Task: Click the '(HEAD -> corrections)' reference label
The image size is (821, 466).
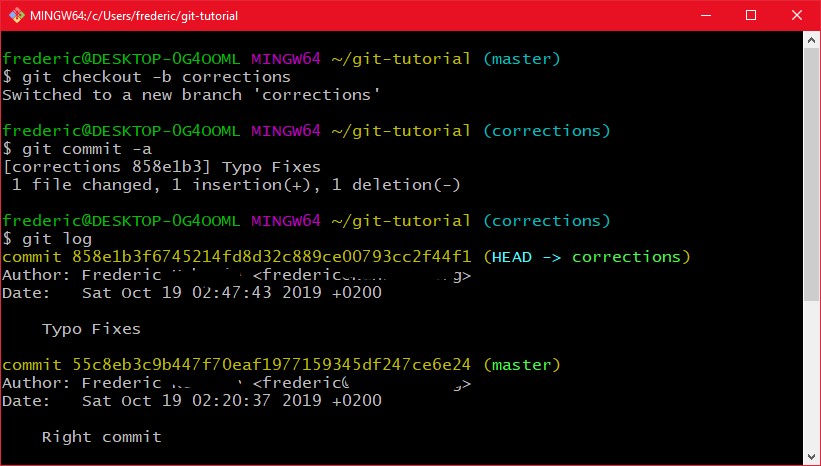Action: (x=587, y=257)
